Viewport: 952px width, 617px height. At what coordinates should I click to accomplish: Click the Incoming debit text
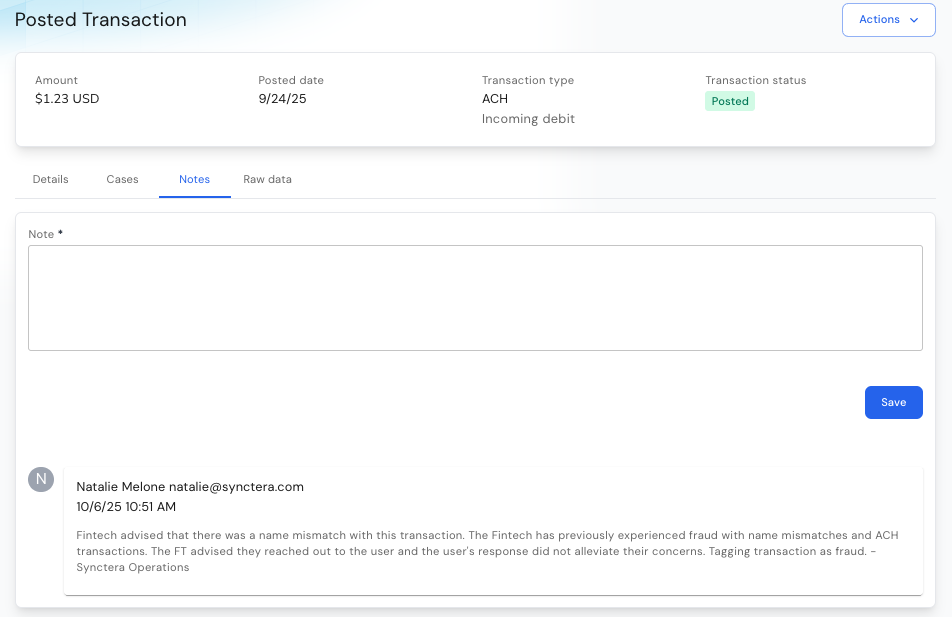tap(528, 118)
